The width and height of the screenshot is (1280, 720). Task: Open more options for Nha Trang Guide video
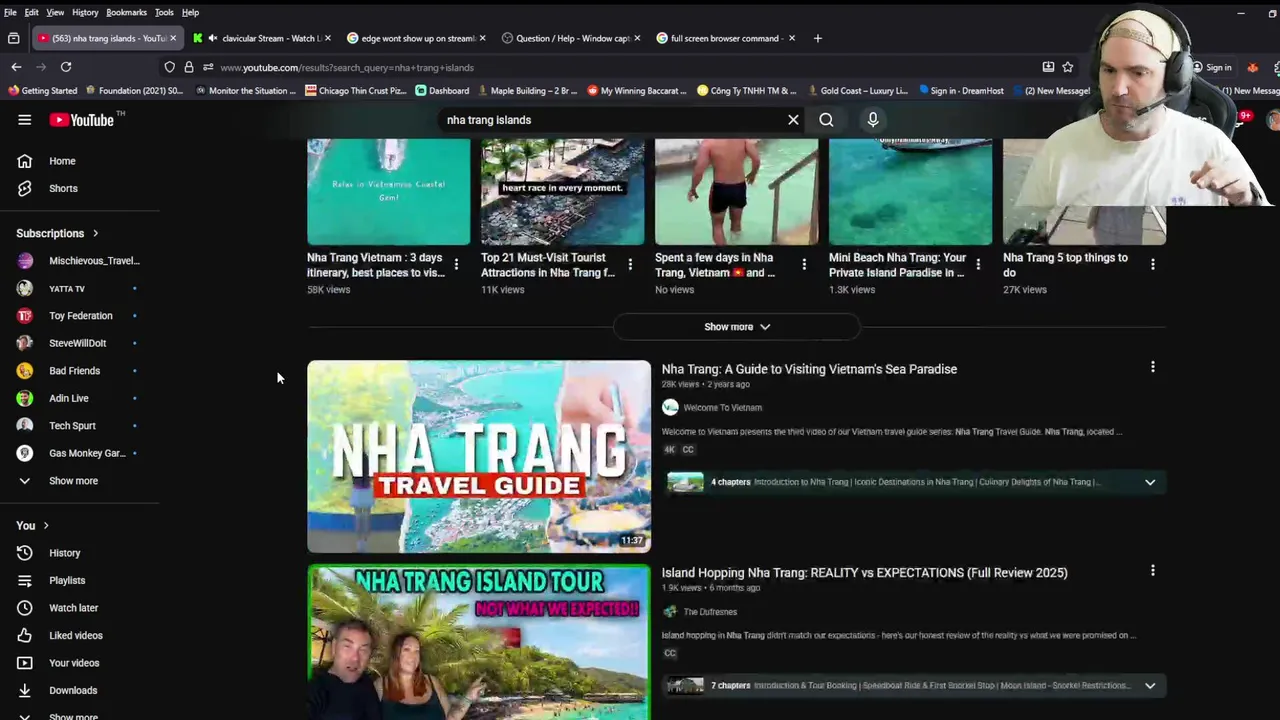1152,367
